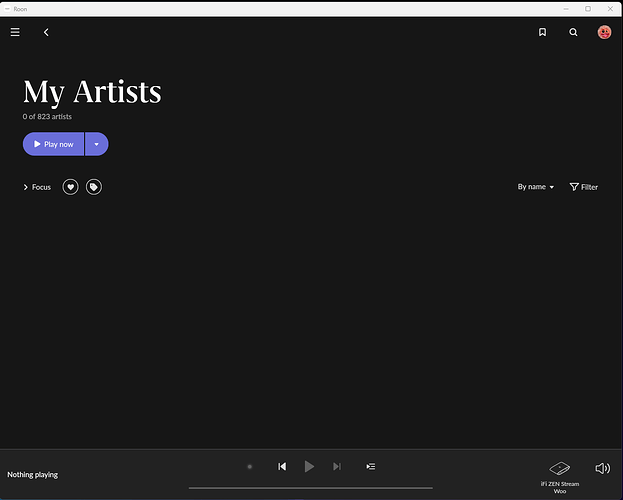Open the bookmarks icon
This screenshot has height=500, width=623.
pos(542,32)
